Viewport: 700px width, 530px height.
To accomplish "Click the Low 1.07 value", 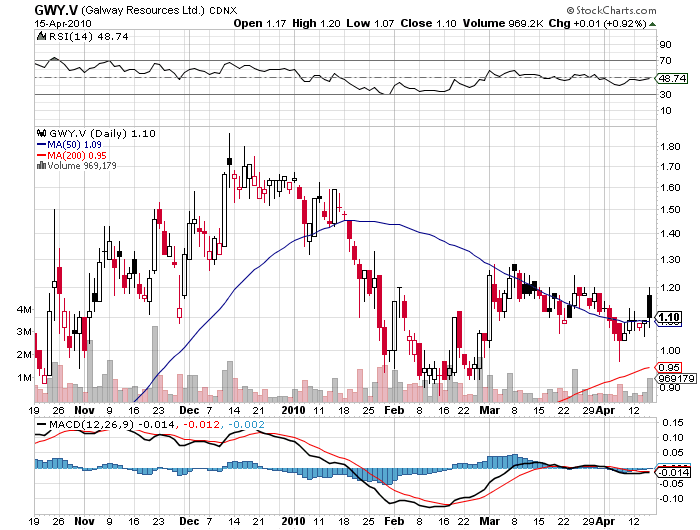I will click(370, 24).
